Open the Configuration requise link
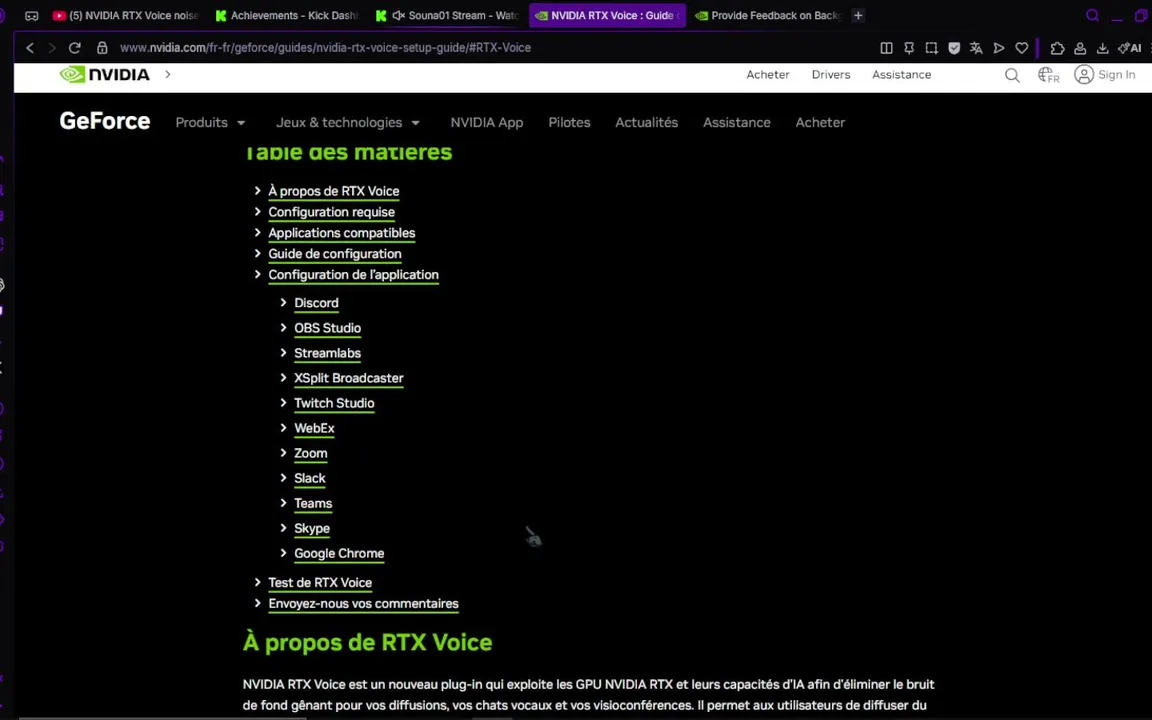Image resolution: width=1152 pixels, height=720 pixels. click(x=331, y=212)
